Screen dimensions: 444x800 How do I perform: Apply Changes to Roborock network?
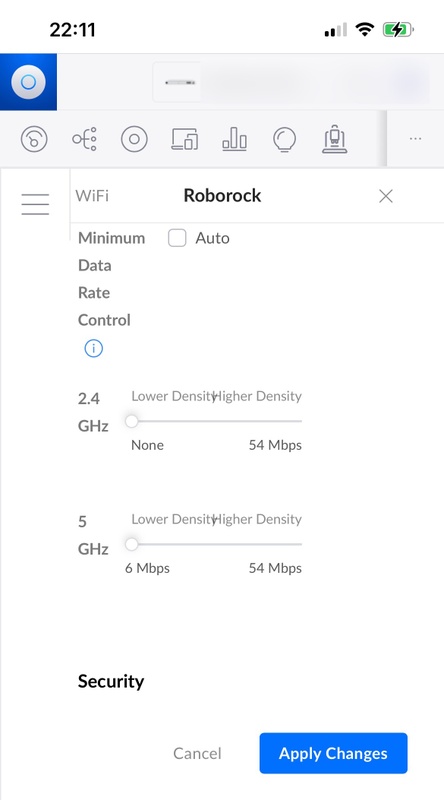tap(333, 753)
